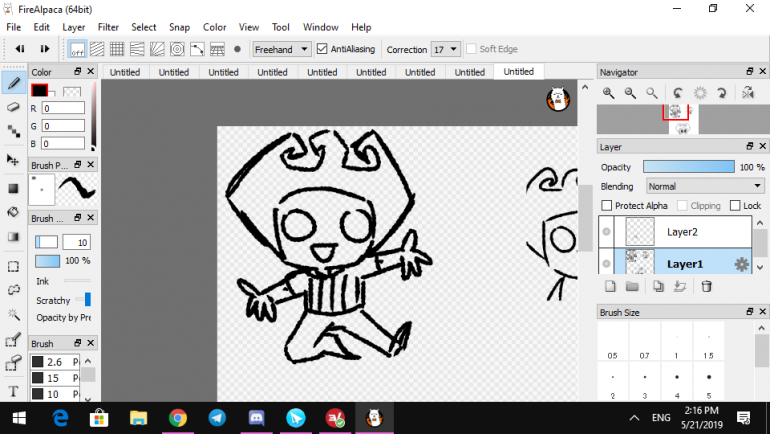Image resolution: width=770 pixels, height=434 pixels.
Task: Rotate canvas left in Navigator
Action: pos(678,93)
